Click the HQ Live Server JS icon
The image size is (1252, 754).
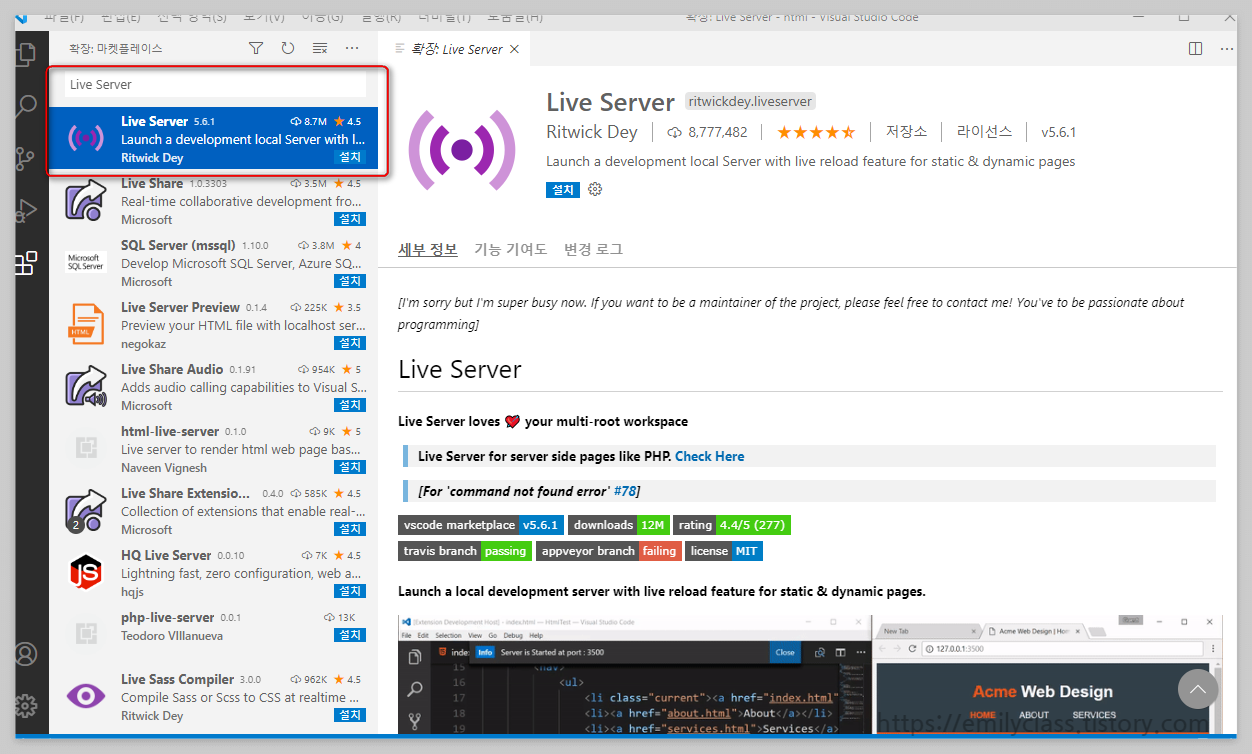click(86, 573)
